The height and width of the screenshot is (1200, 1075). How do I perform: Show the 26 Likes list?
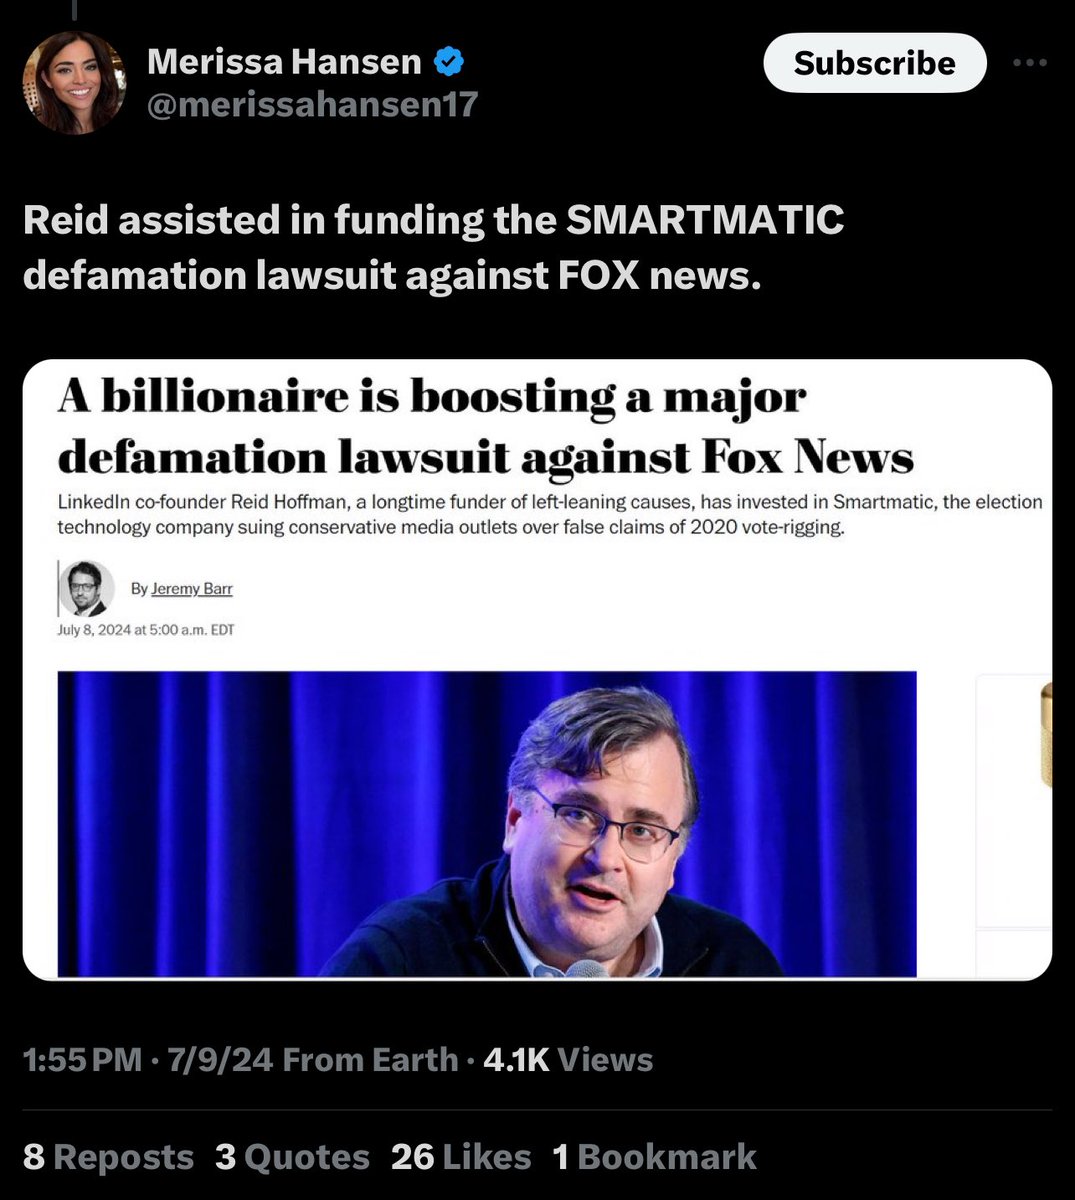click(x=461, y=1157)
